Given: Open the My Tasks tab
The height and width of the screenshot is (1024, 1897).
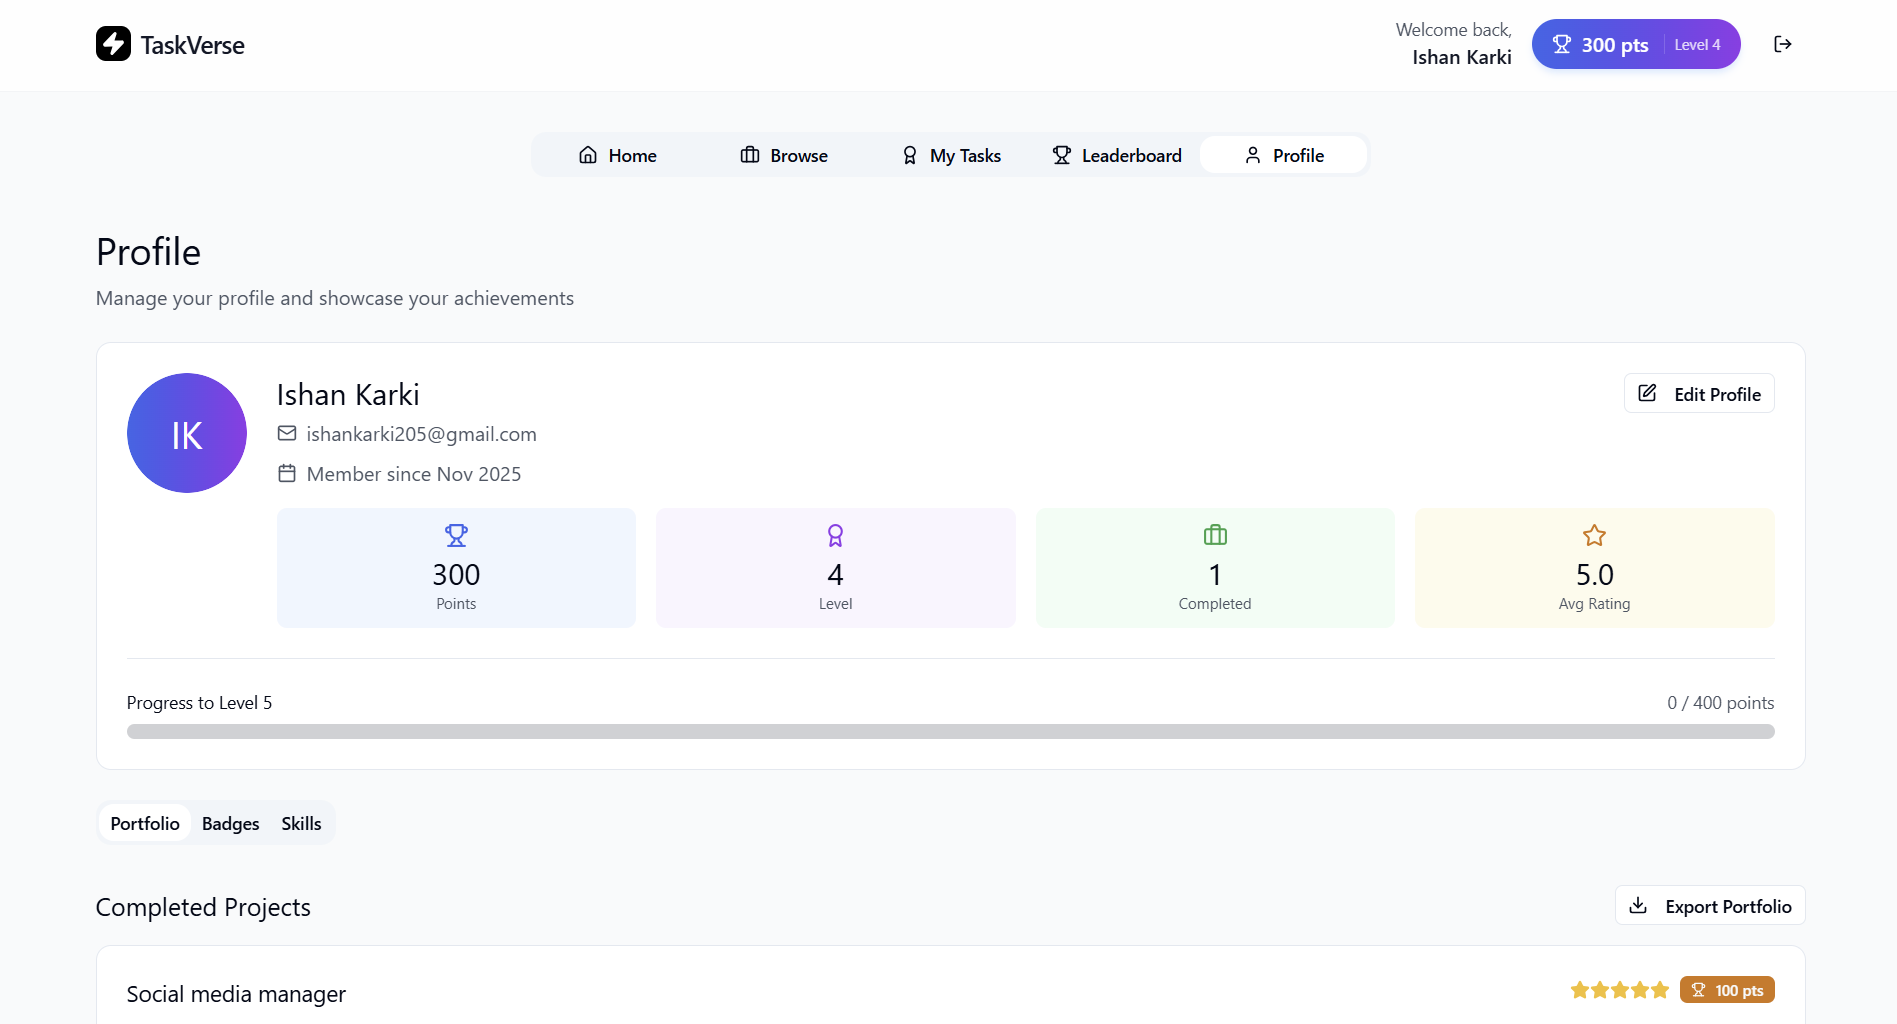Looking at the screenshot, I should (950, 155).
